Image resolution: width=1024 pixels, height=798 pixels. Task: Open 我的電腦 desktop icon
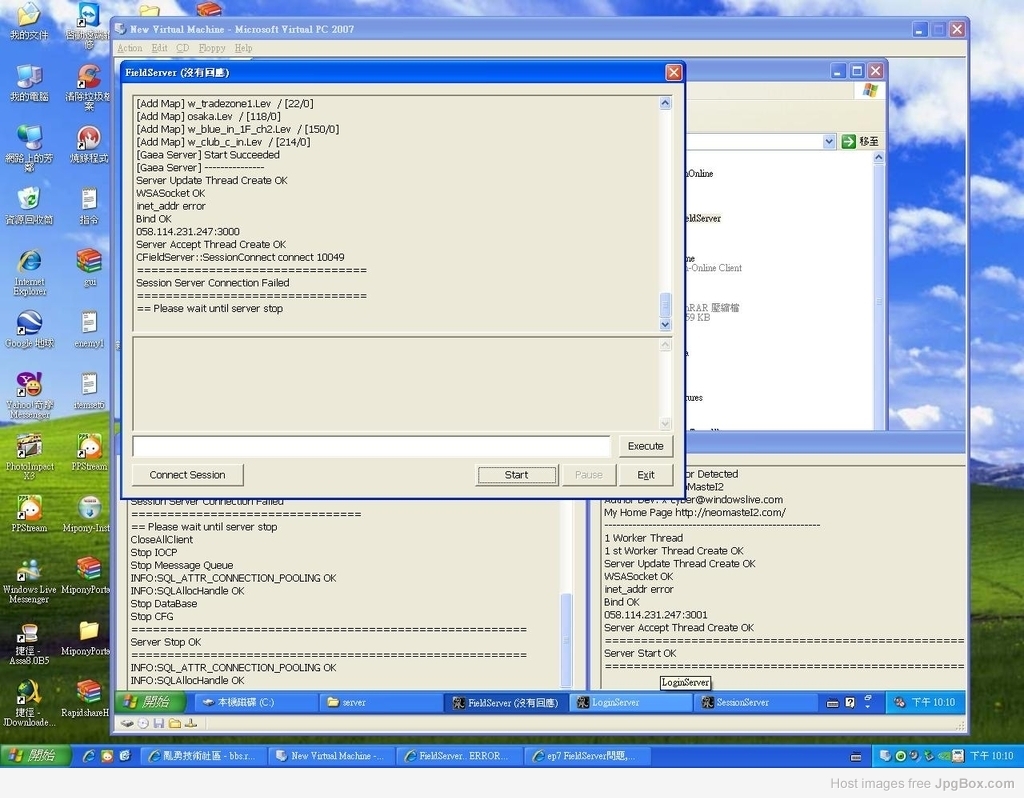click(x=29, y=77)
